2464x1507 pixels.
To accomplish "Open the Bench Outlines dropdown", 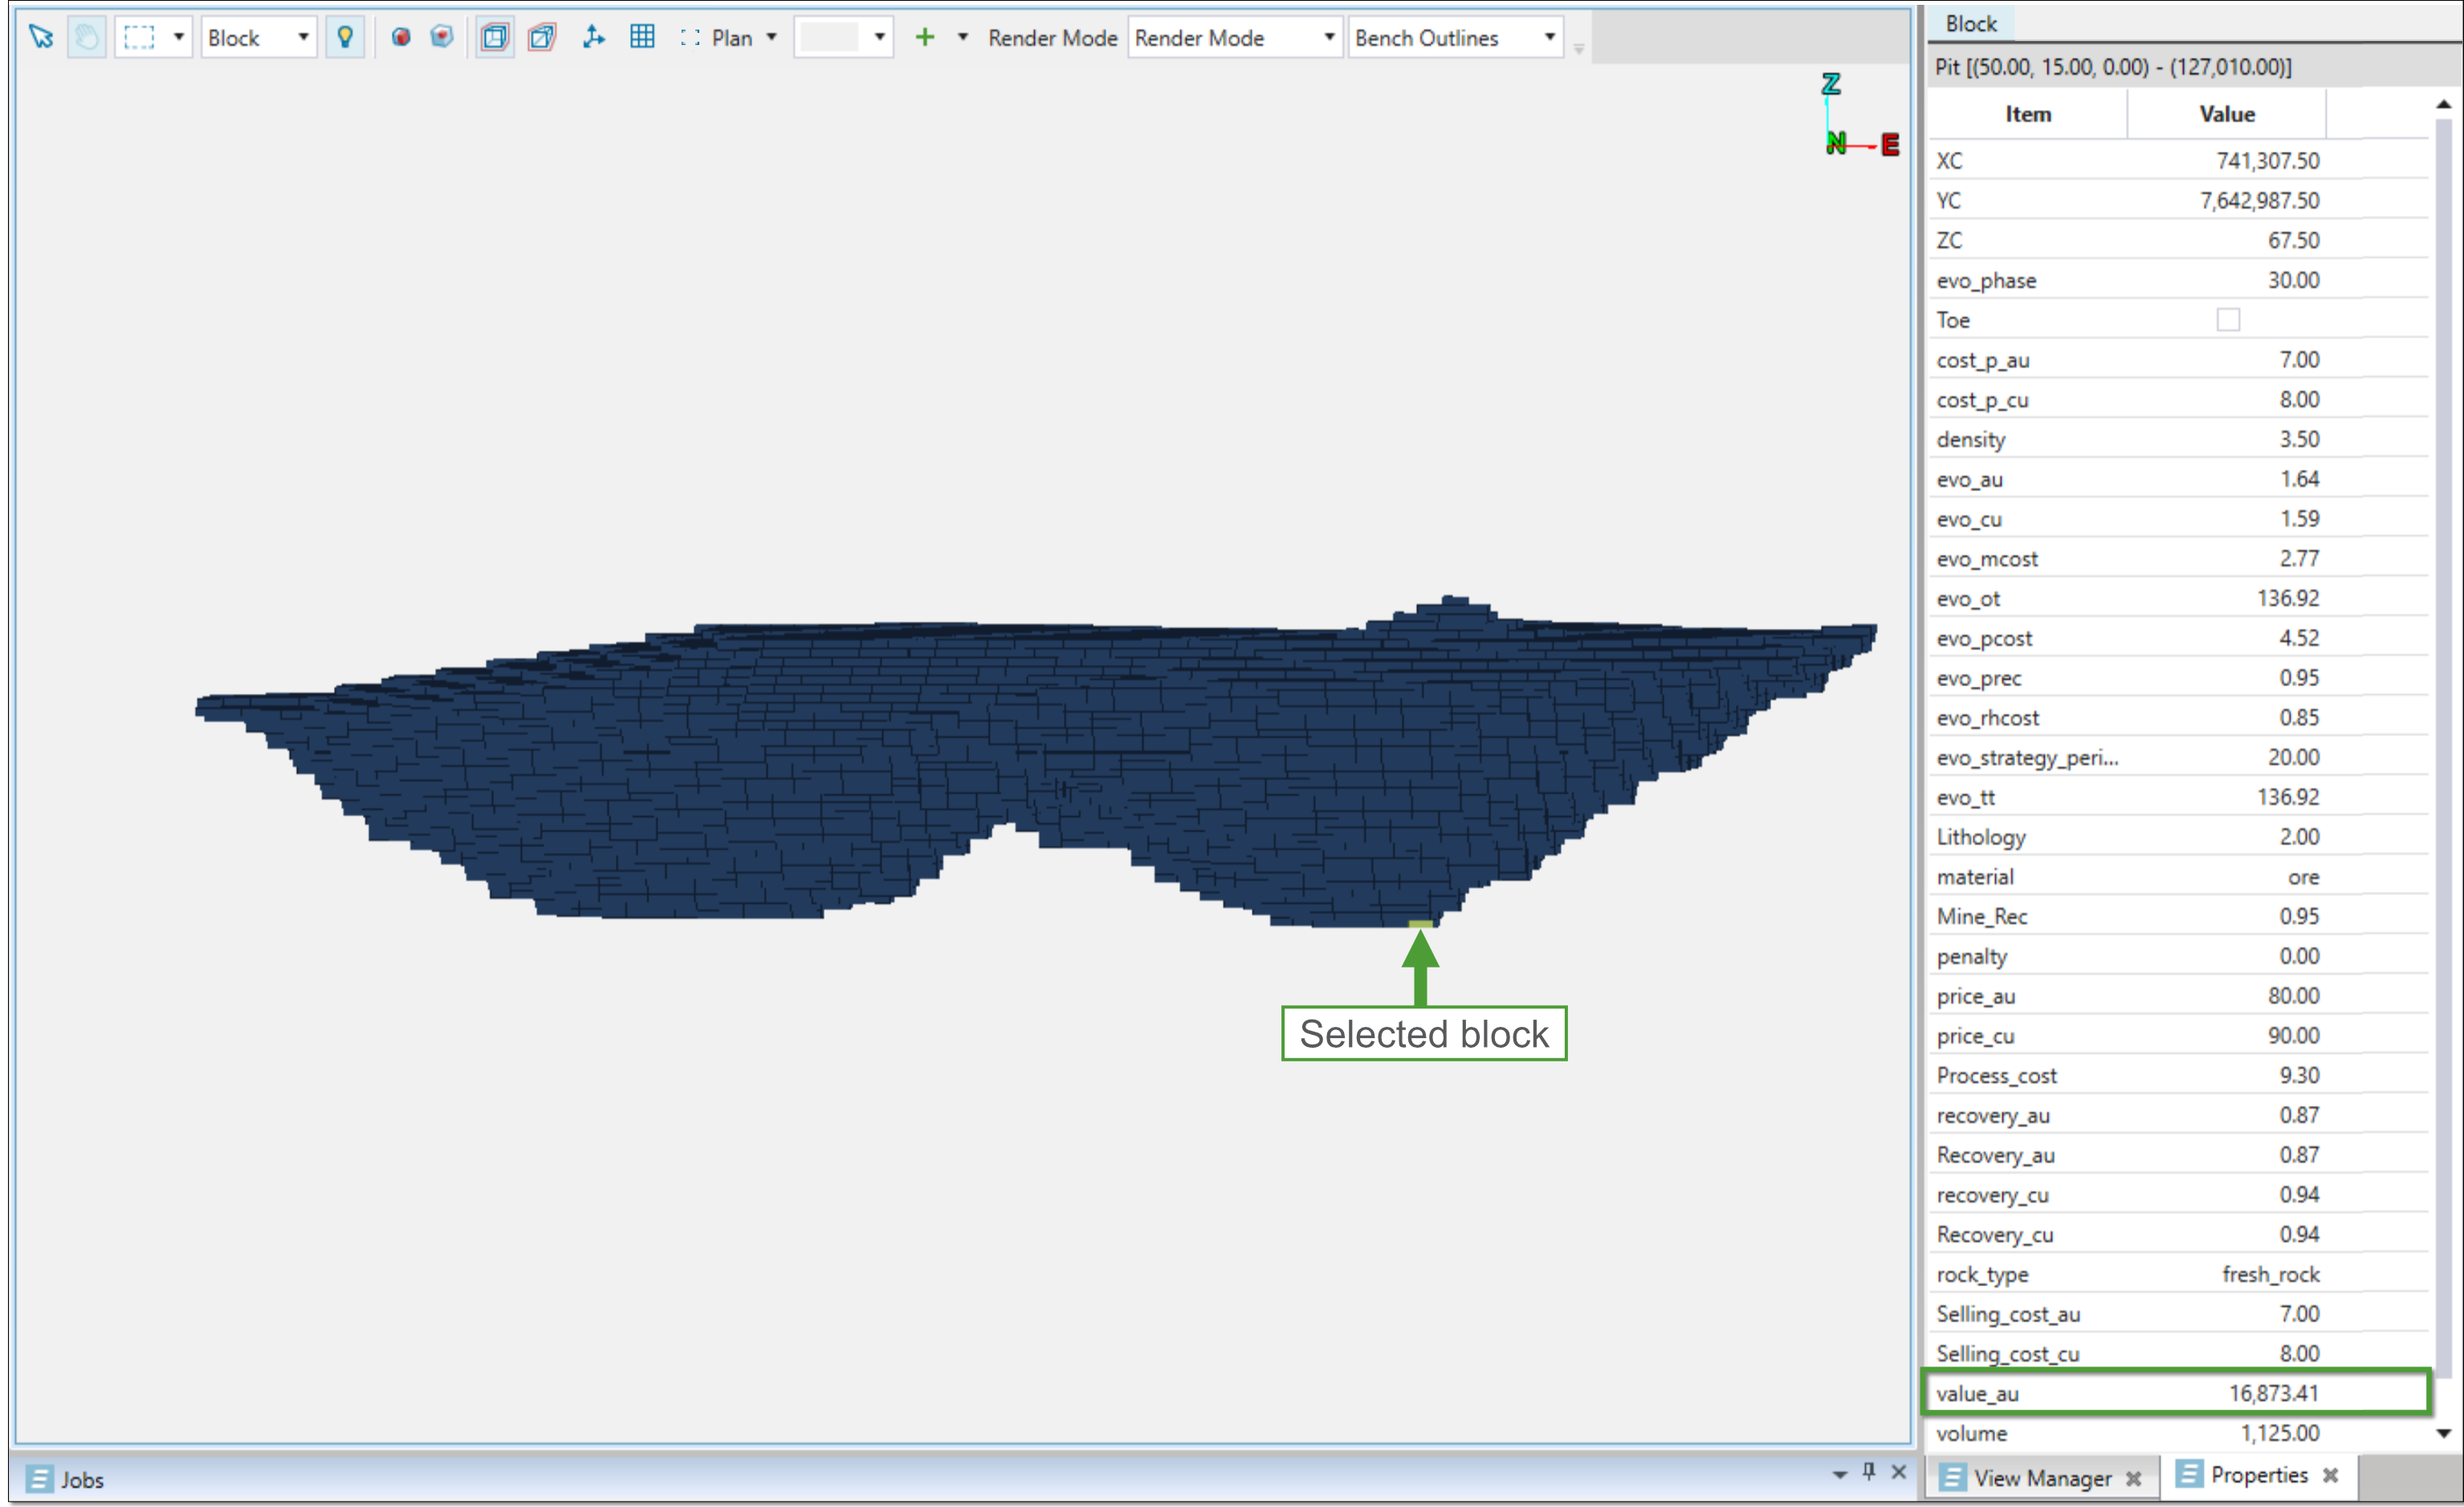I will pyautogui.click(x=1549, y=37).
